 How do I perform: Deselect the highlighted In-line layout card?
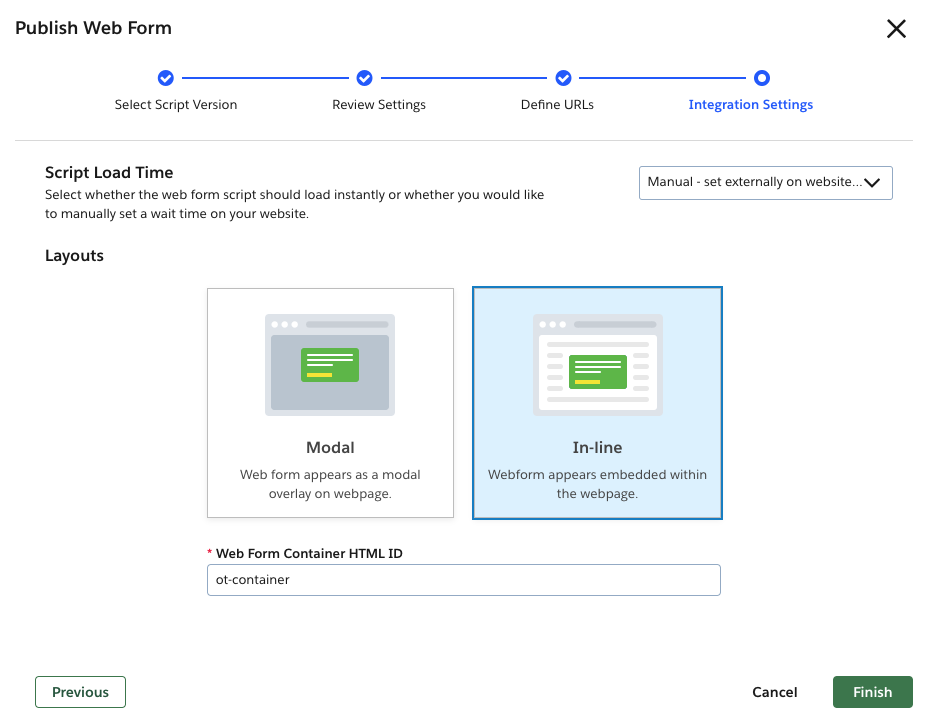pos(597,402)
